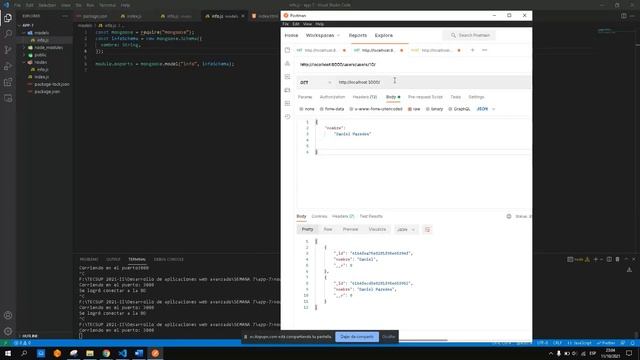Open Postman Collections sidebar icon
The height and width of the screenshot is (360, 640).
[x=287, y=50]
